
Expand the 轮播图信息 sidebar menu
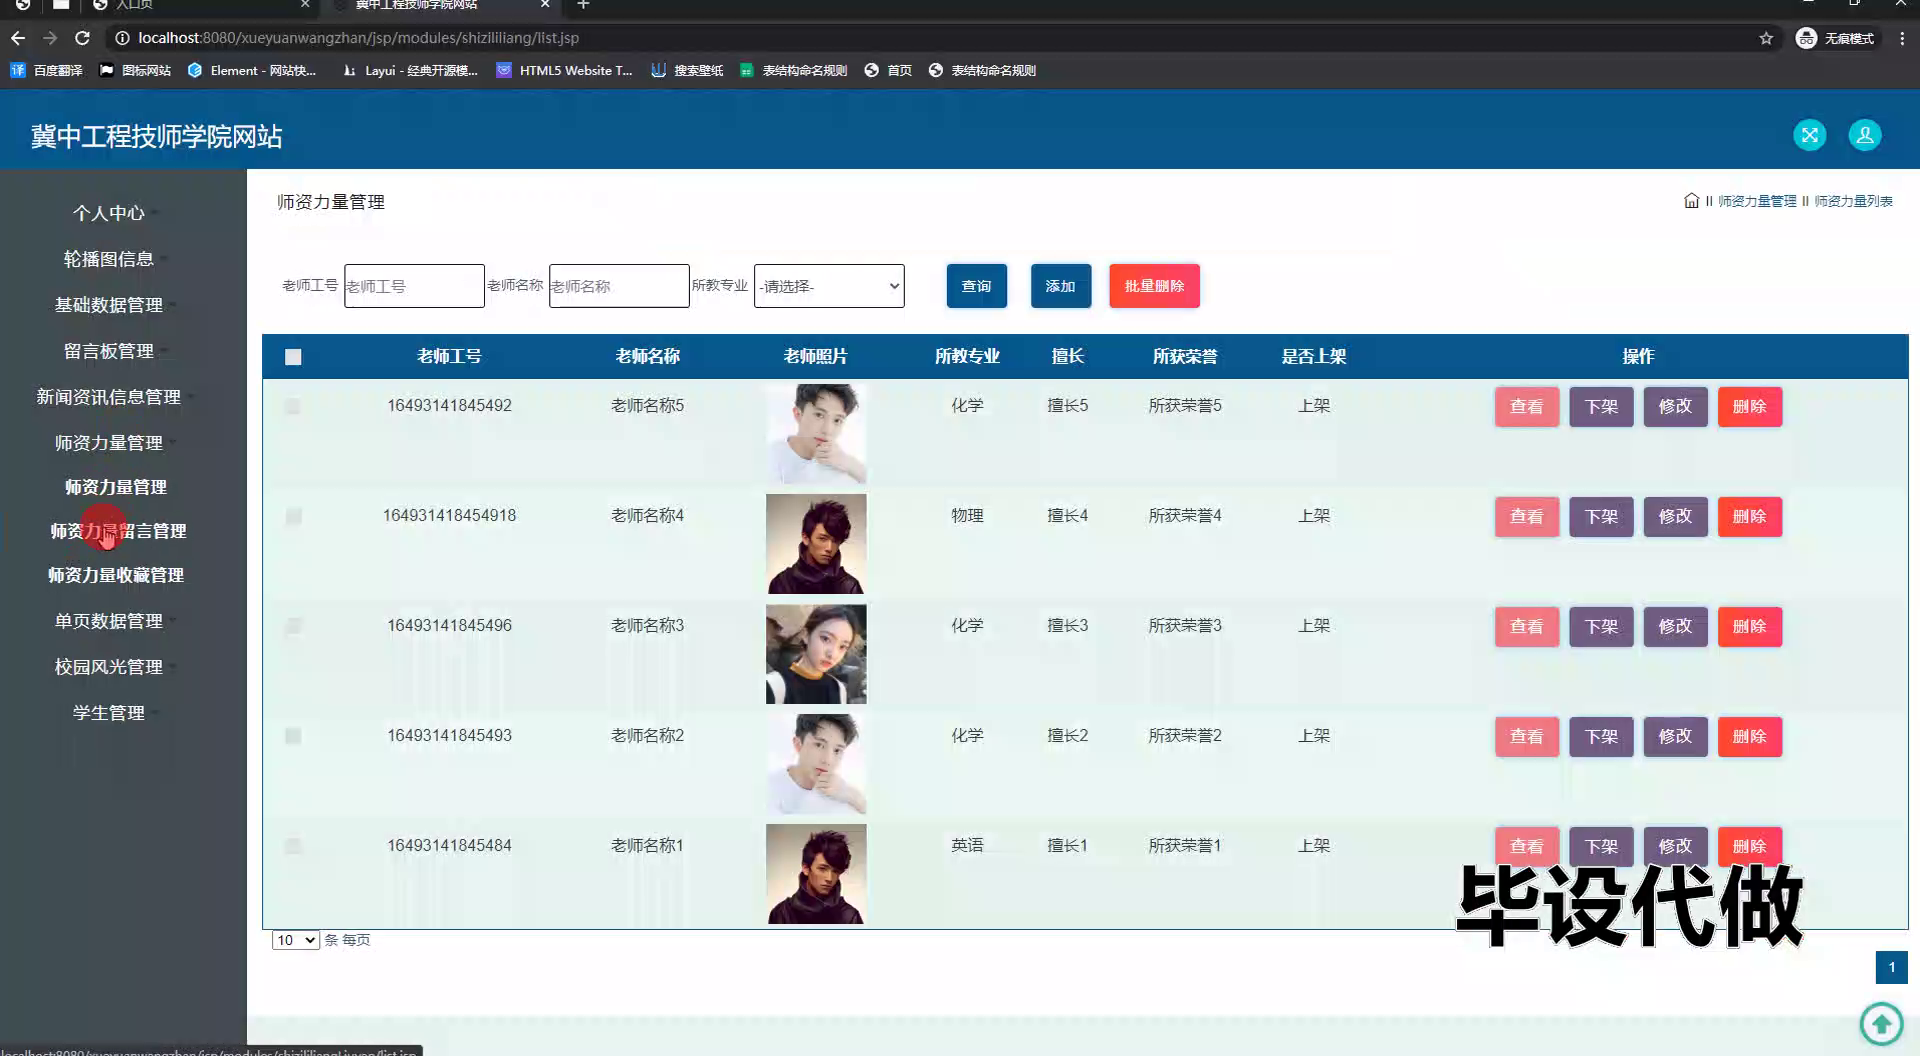108,259
